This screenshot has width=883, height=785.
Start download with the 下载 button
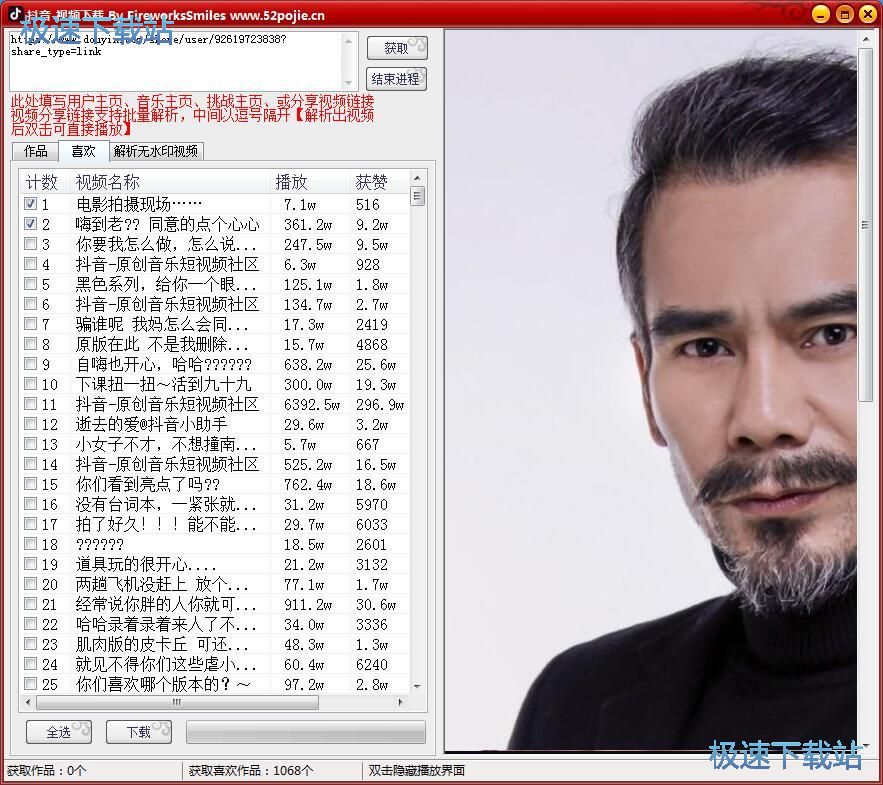point(138,732)
